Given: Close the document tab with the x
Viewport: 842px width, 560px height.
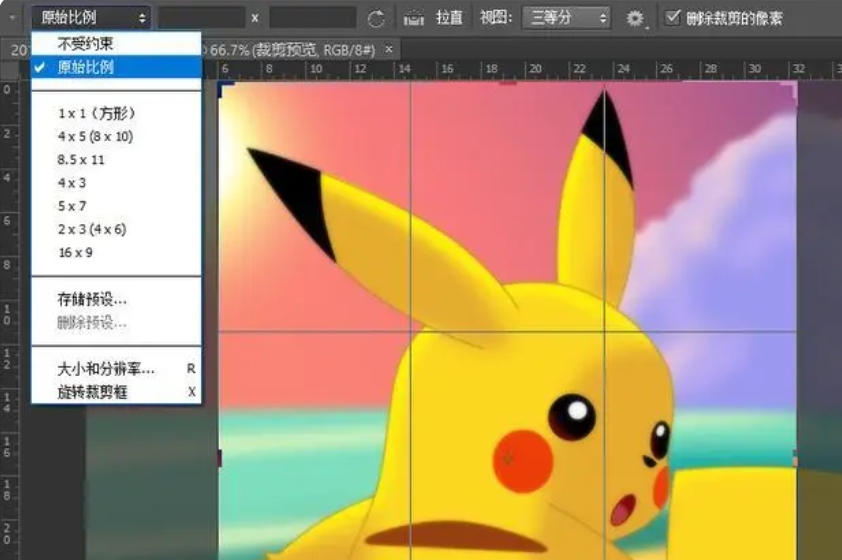Looking at the screenshot, I should pos(389,49).
